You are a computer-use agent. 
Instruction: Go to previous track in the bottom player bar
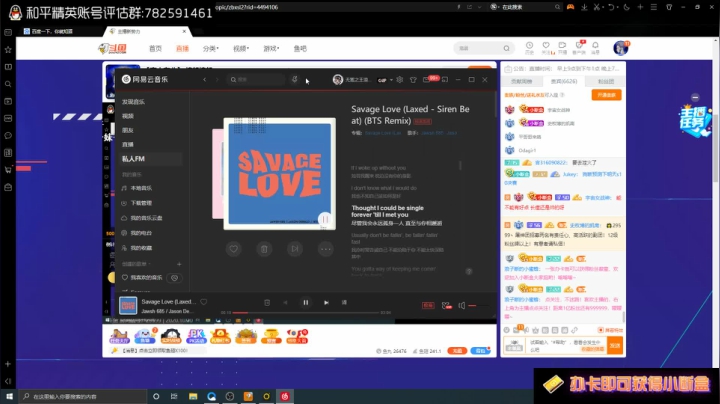[286, 303]
